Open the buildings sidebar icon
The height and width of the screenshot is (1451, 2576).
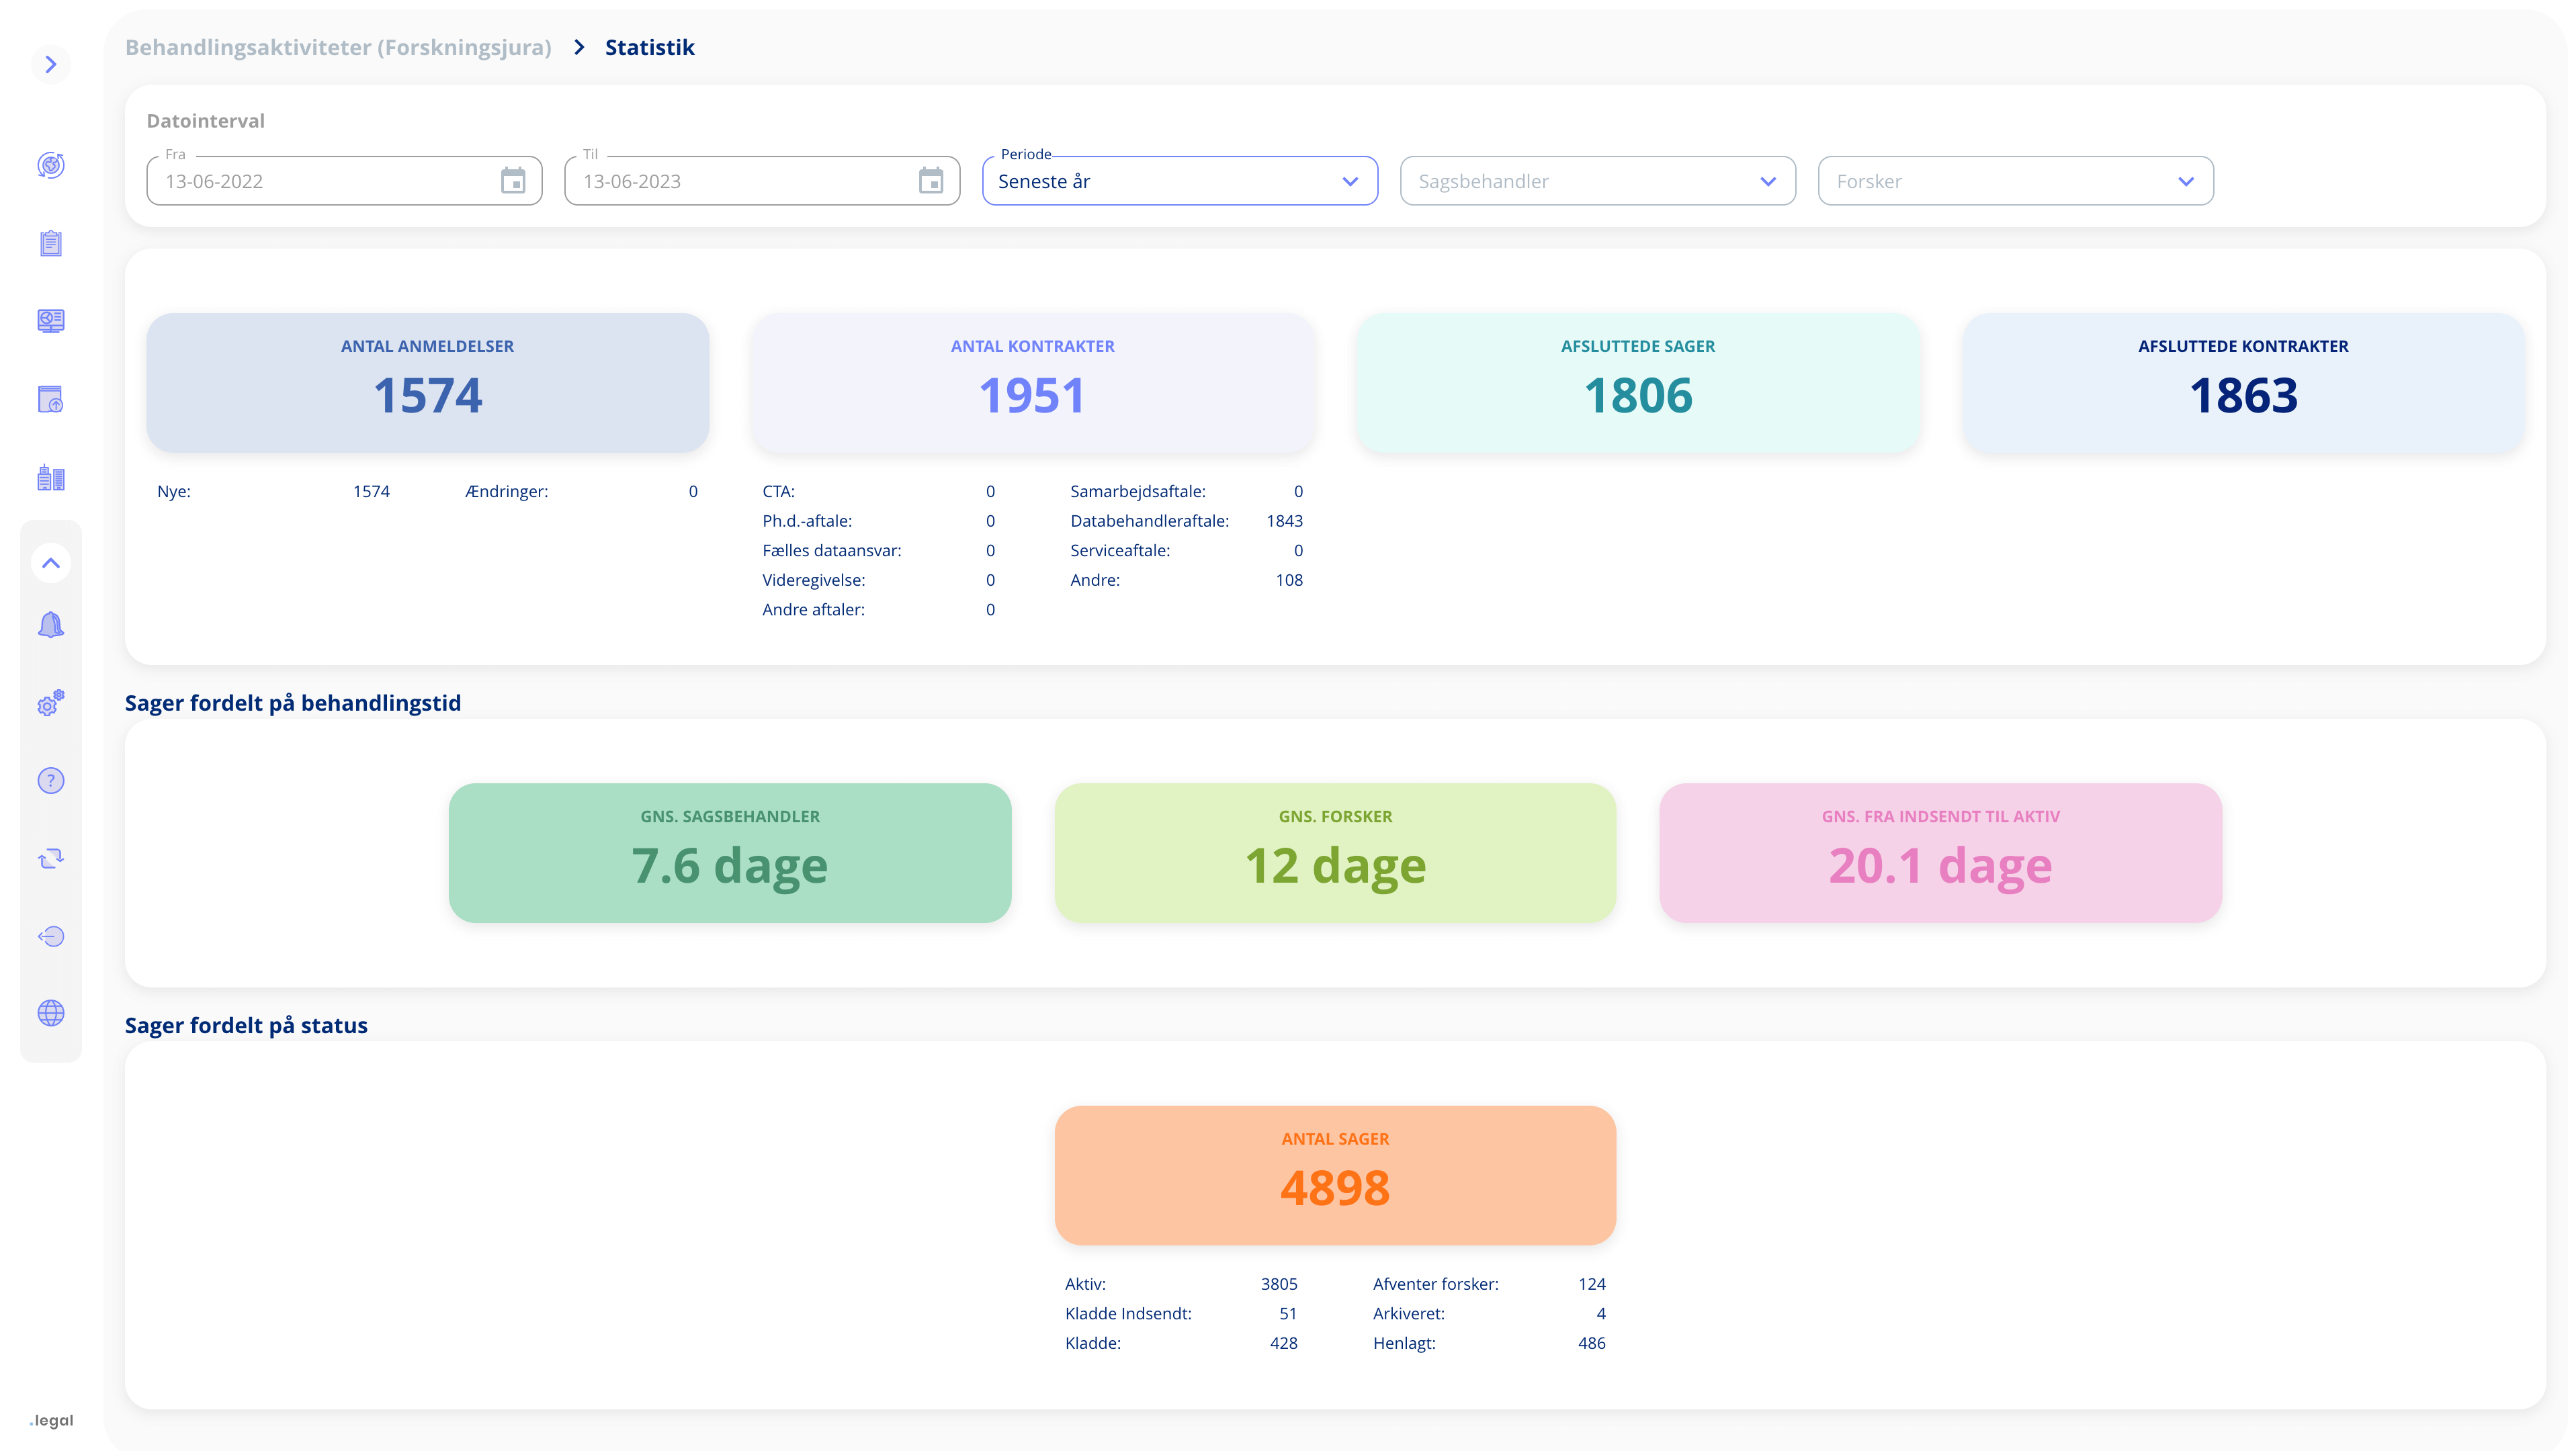51,477
